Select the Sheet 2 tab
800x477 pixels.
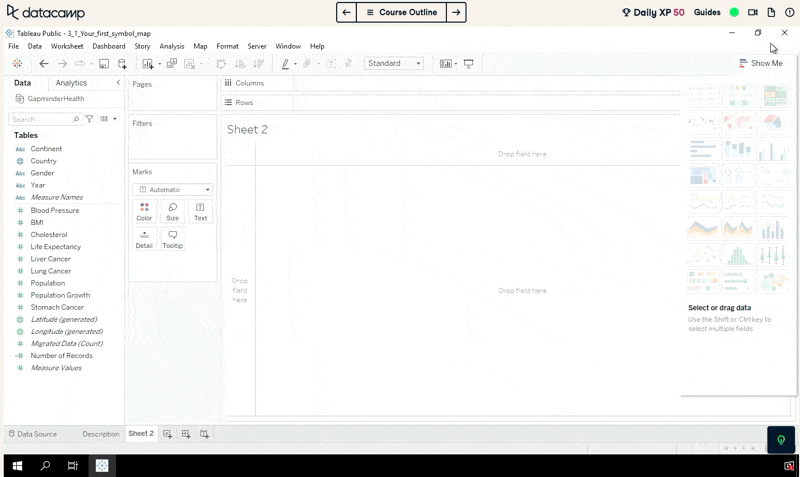141,433
